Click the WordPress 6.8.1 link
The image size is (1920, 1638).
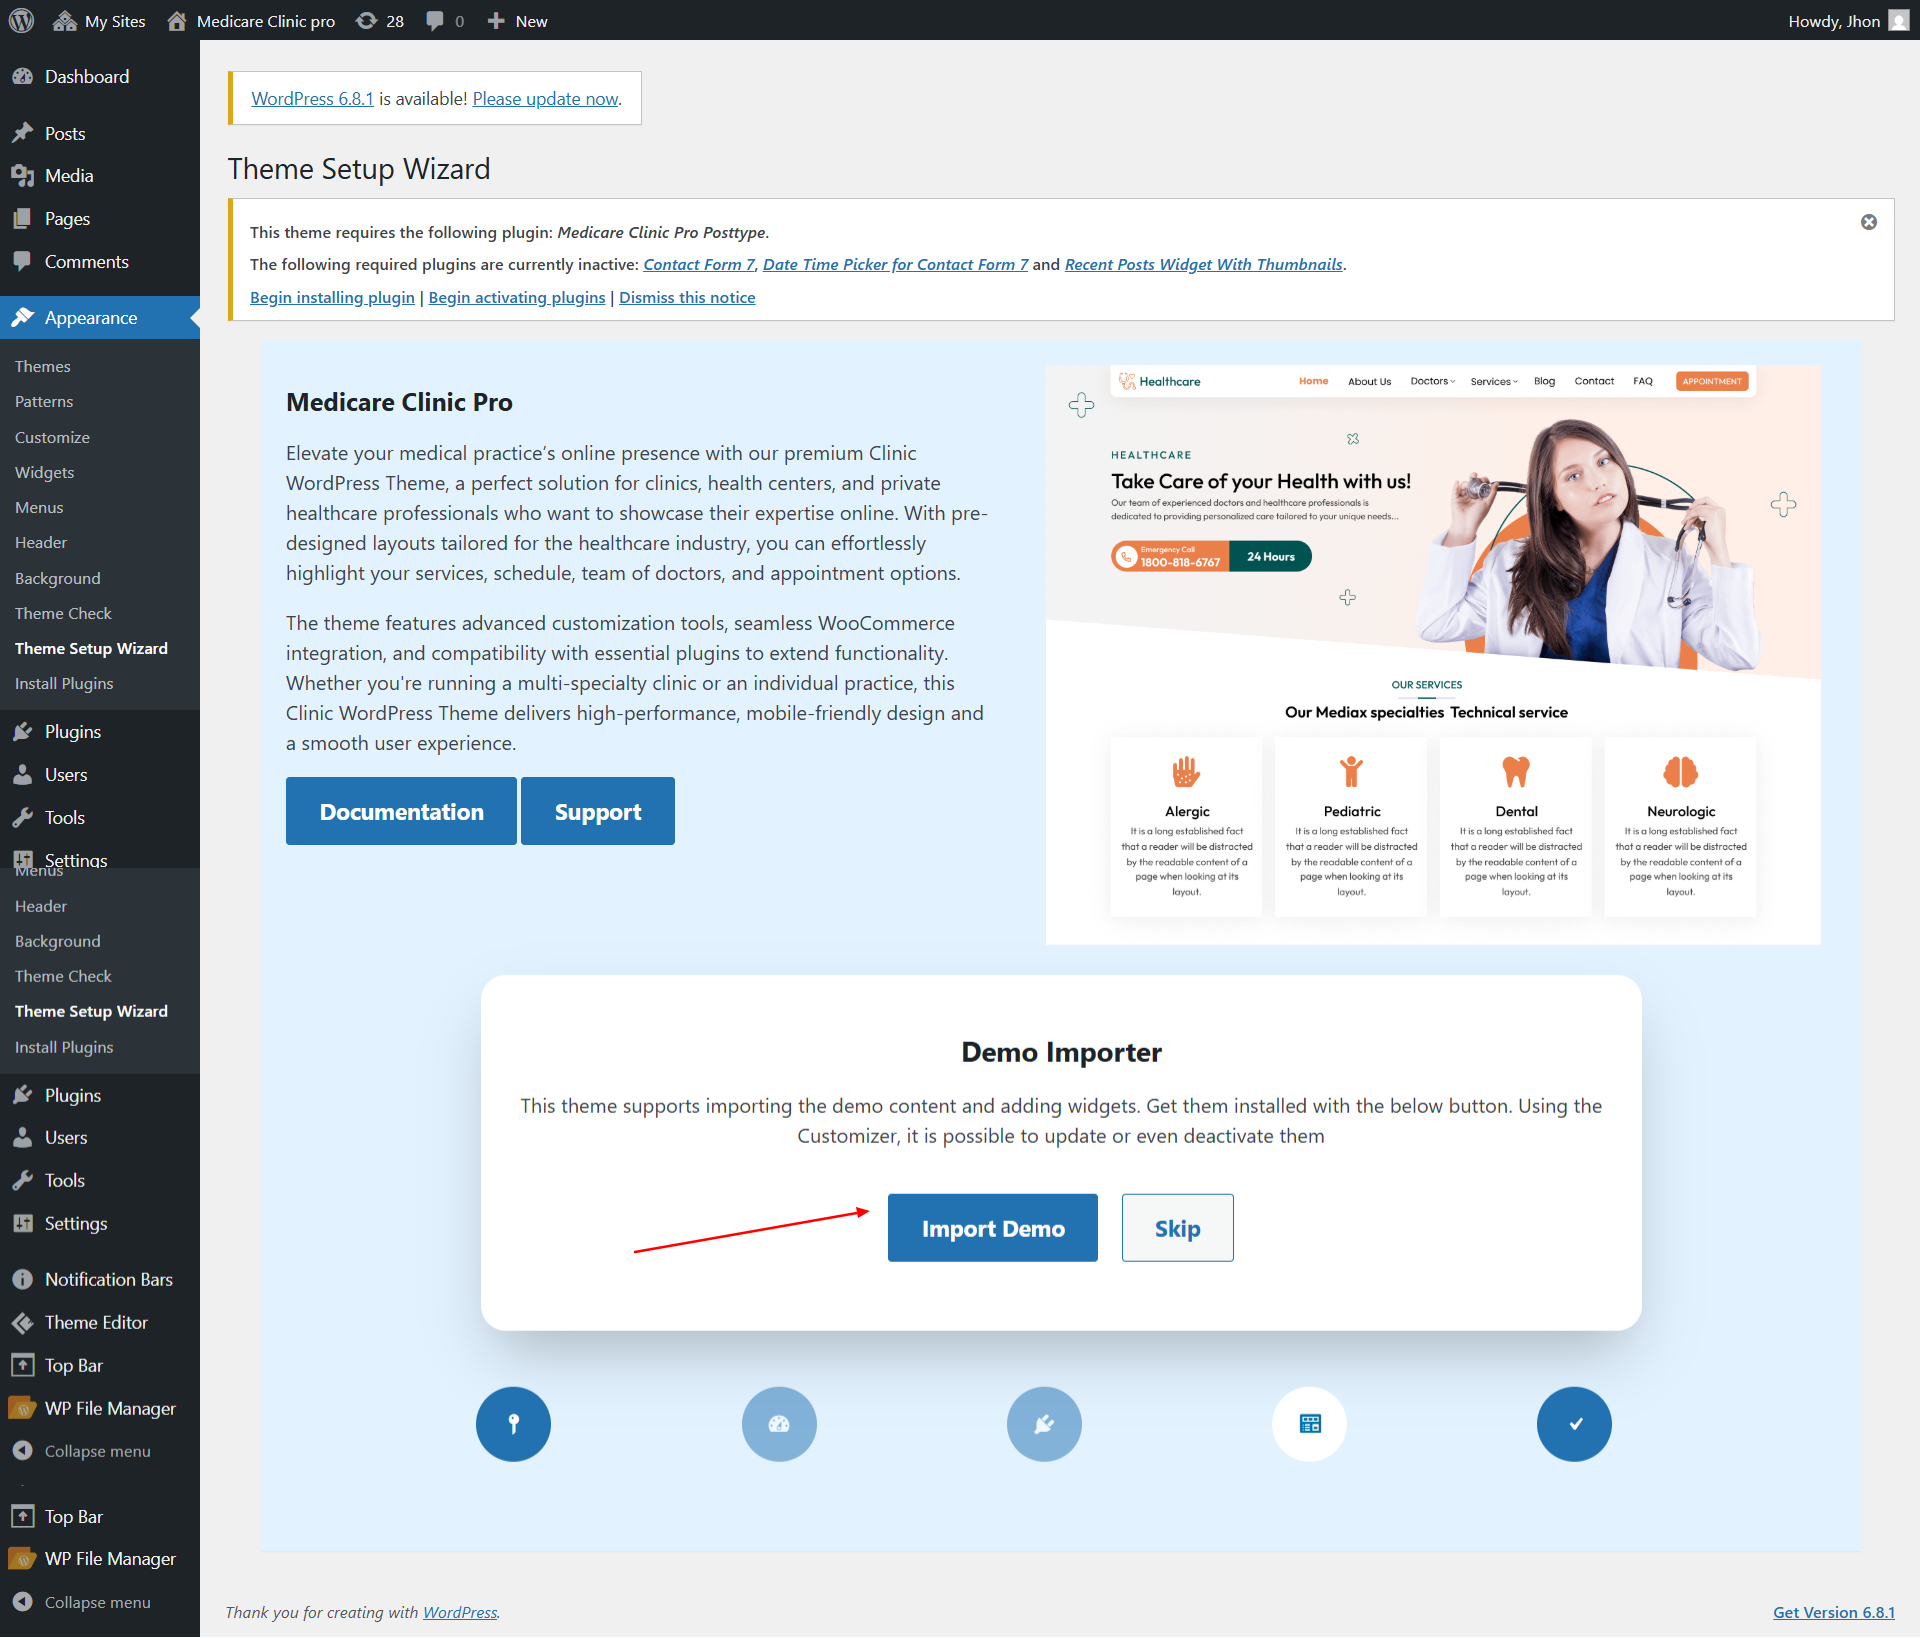click(x=312, y=98)
